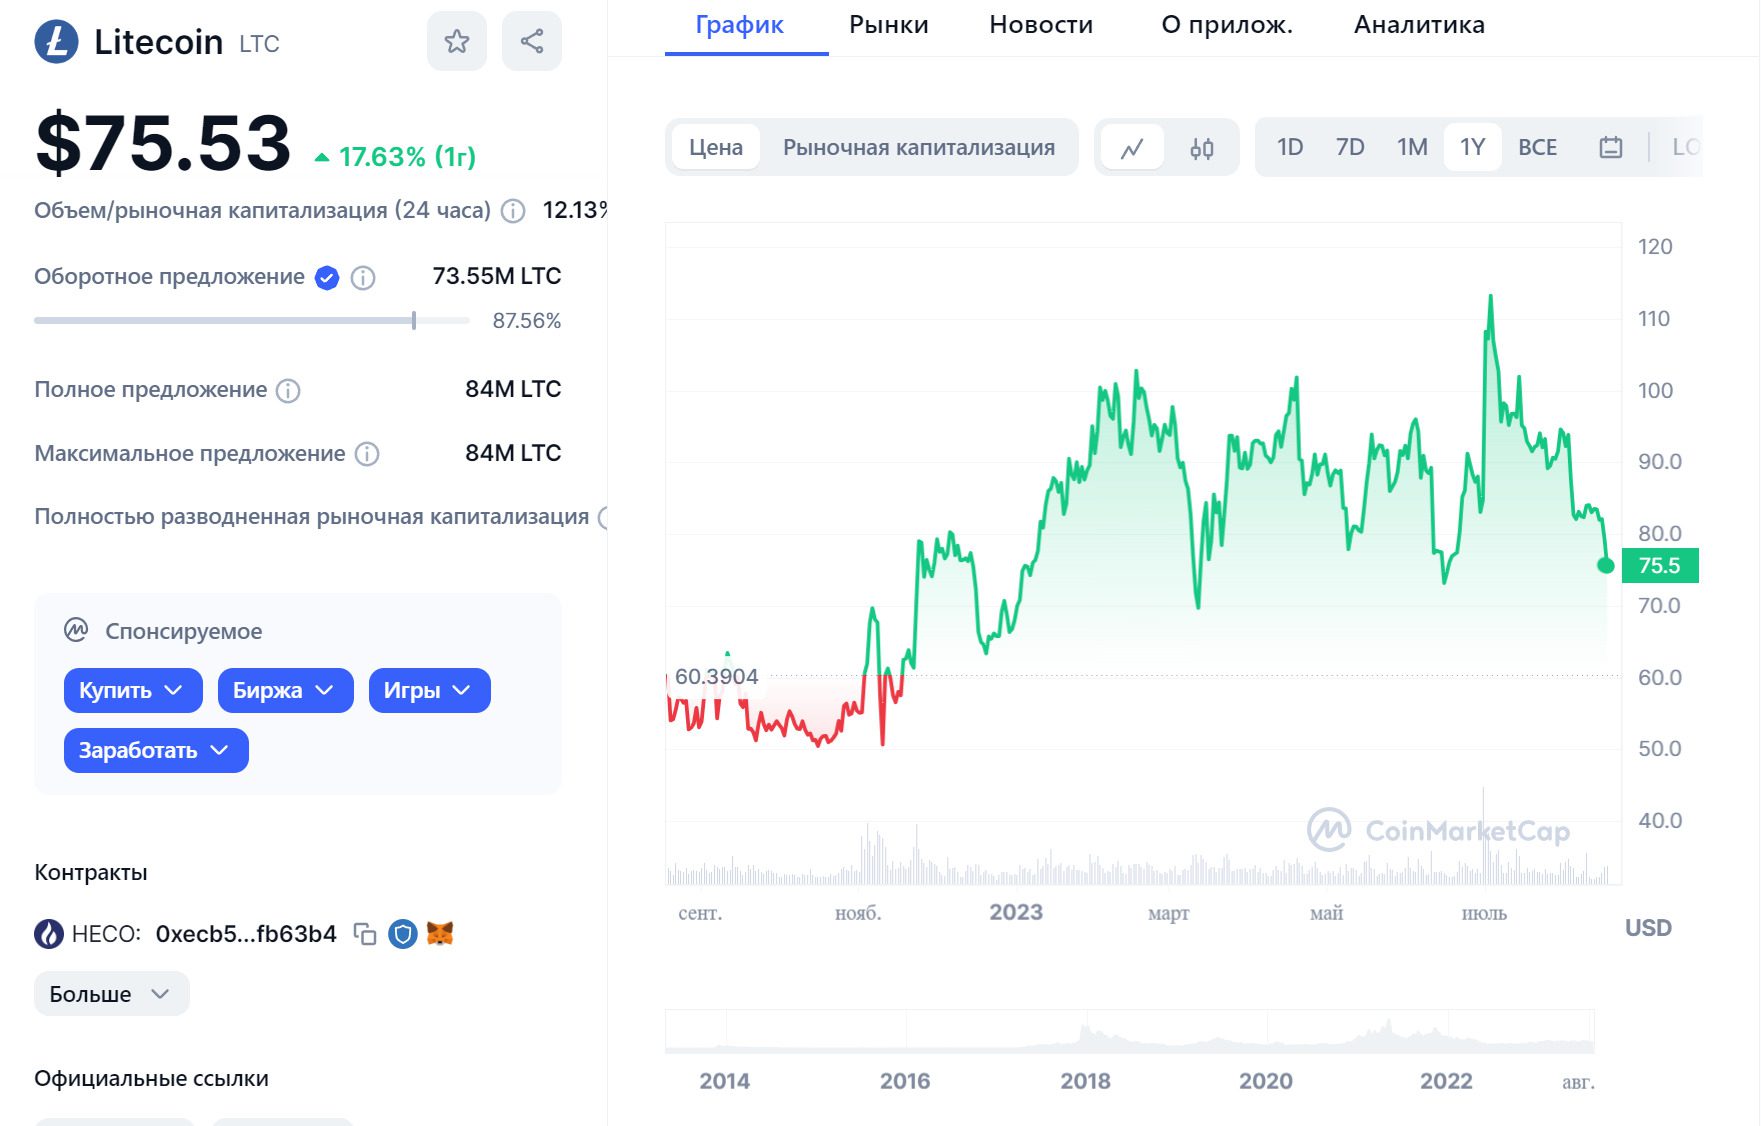Select the Цена chart toggle

[716, 148]
